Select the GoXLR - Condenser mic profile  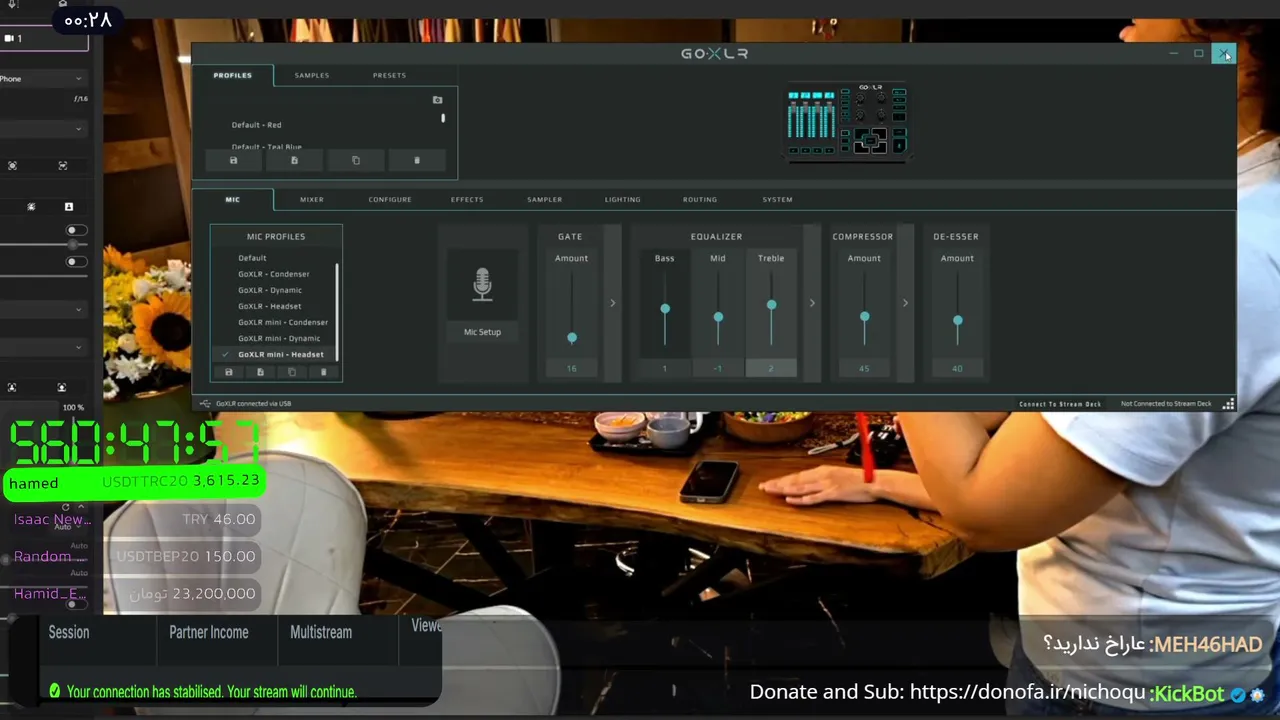273,274
